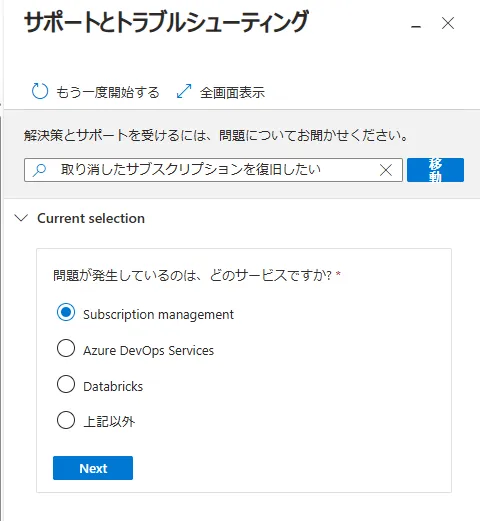The width and height of the screenshot is (480, 521).
Task: Click the Databricks label text
Action: tap(113, 386)
